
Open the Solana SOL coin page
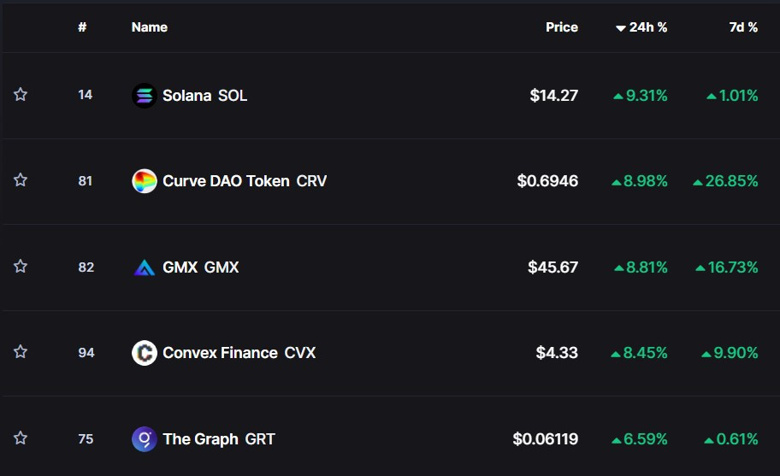[204, 96]
